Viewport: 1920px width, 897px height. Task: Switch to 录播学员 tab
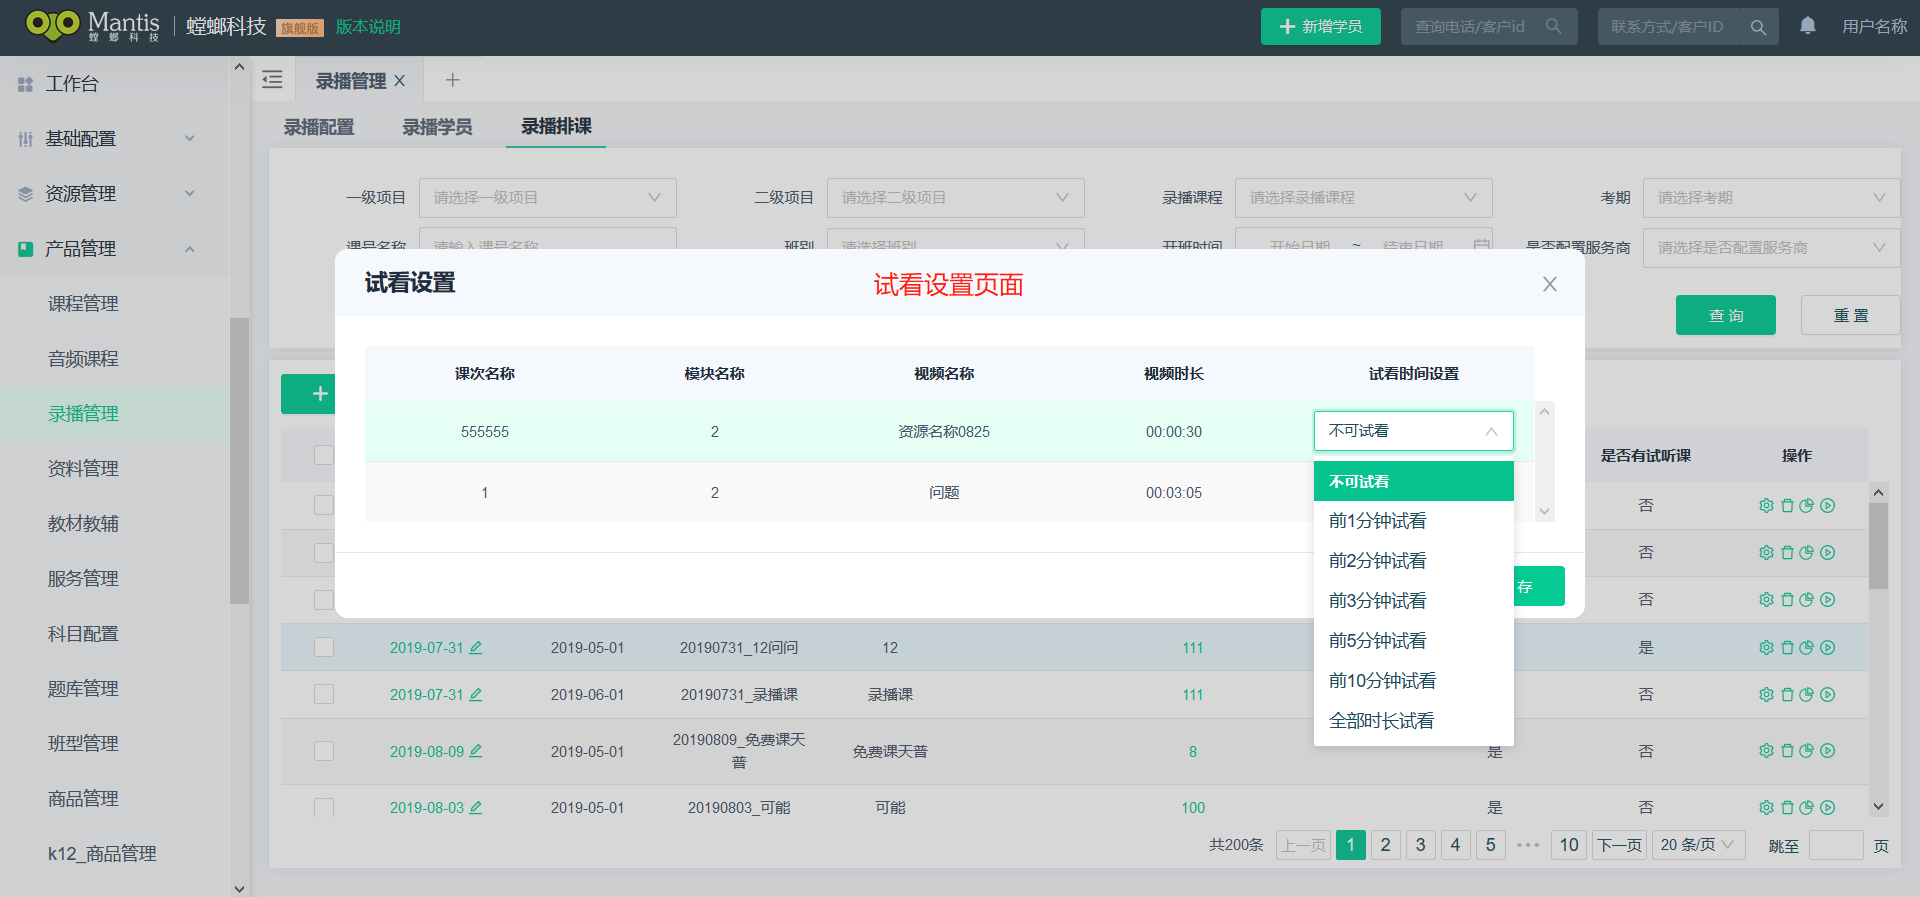(x=437, y=127)
